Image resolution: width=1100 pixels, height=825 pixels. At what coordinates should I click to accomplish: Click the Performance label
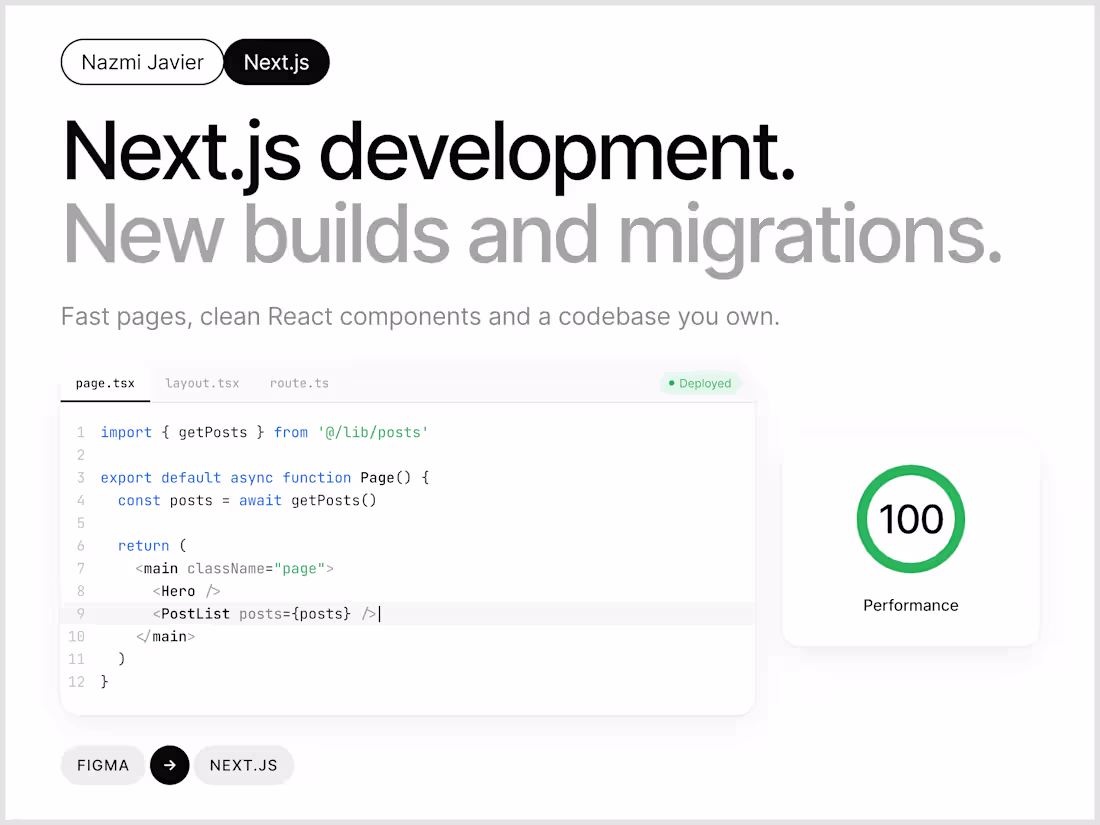911,605
